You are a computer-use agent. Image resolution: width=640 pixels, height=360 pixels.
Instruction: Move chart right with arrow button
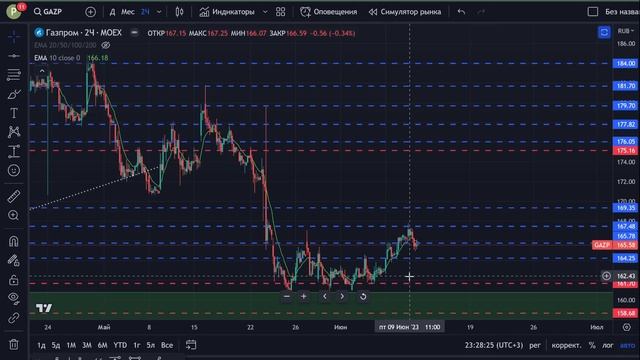point(342,296)
